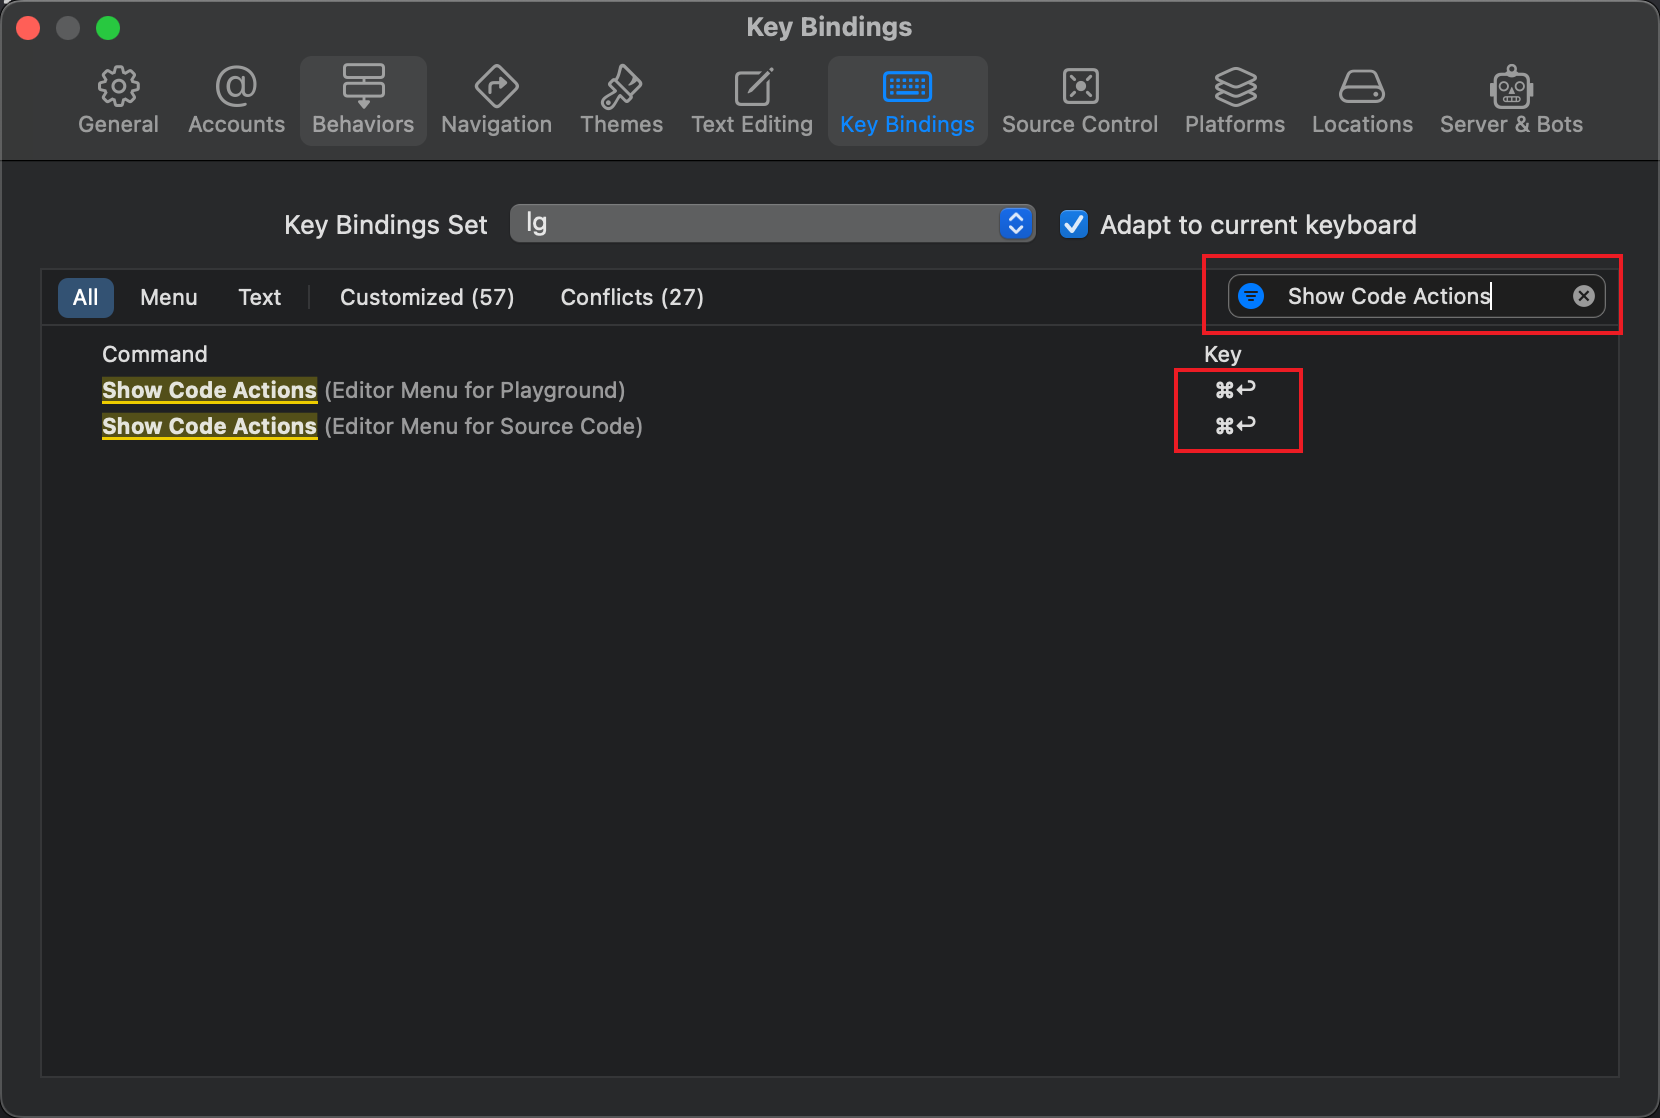
Task: Open the Accounts preferences pane
Action: point(236,101)
